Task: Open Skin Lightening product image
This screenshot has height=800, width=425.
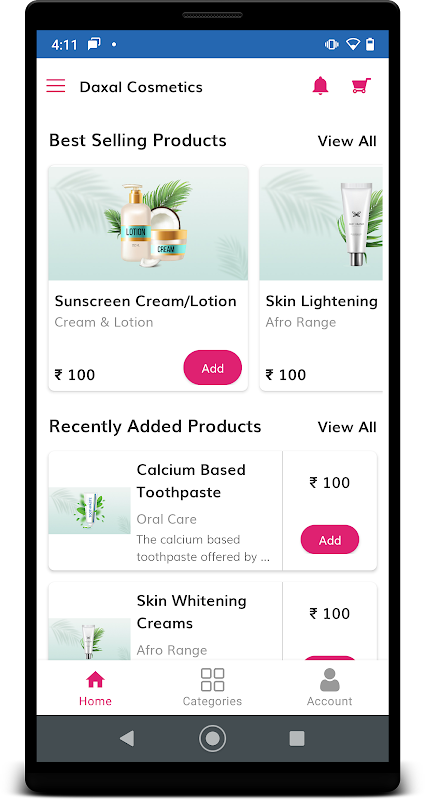Action: [321, 222]
